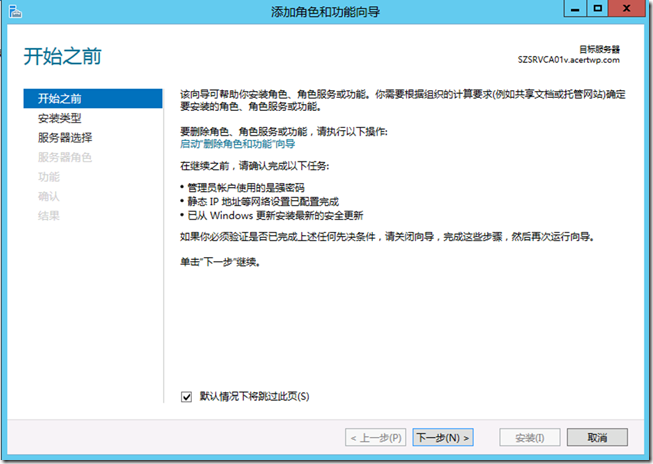Open the 启动"删除角色和功能"向导 link
Image resolution: width=653 pixels, height=464 pixels.
[237, 144]
